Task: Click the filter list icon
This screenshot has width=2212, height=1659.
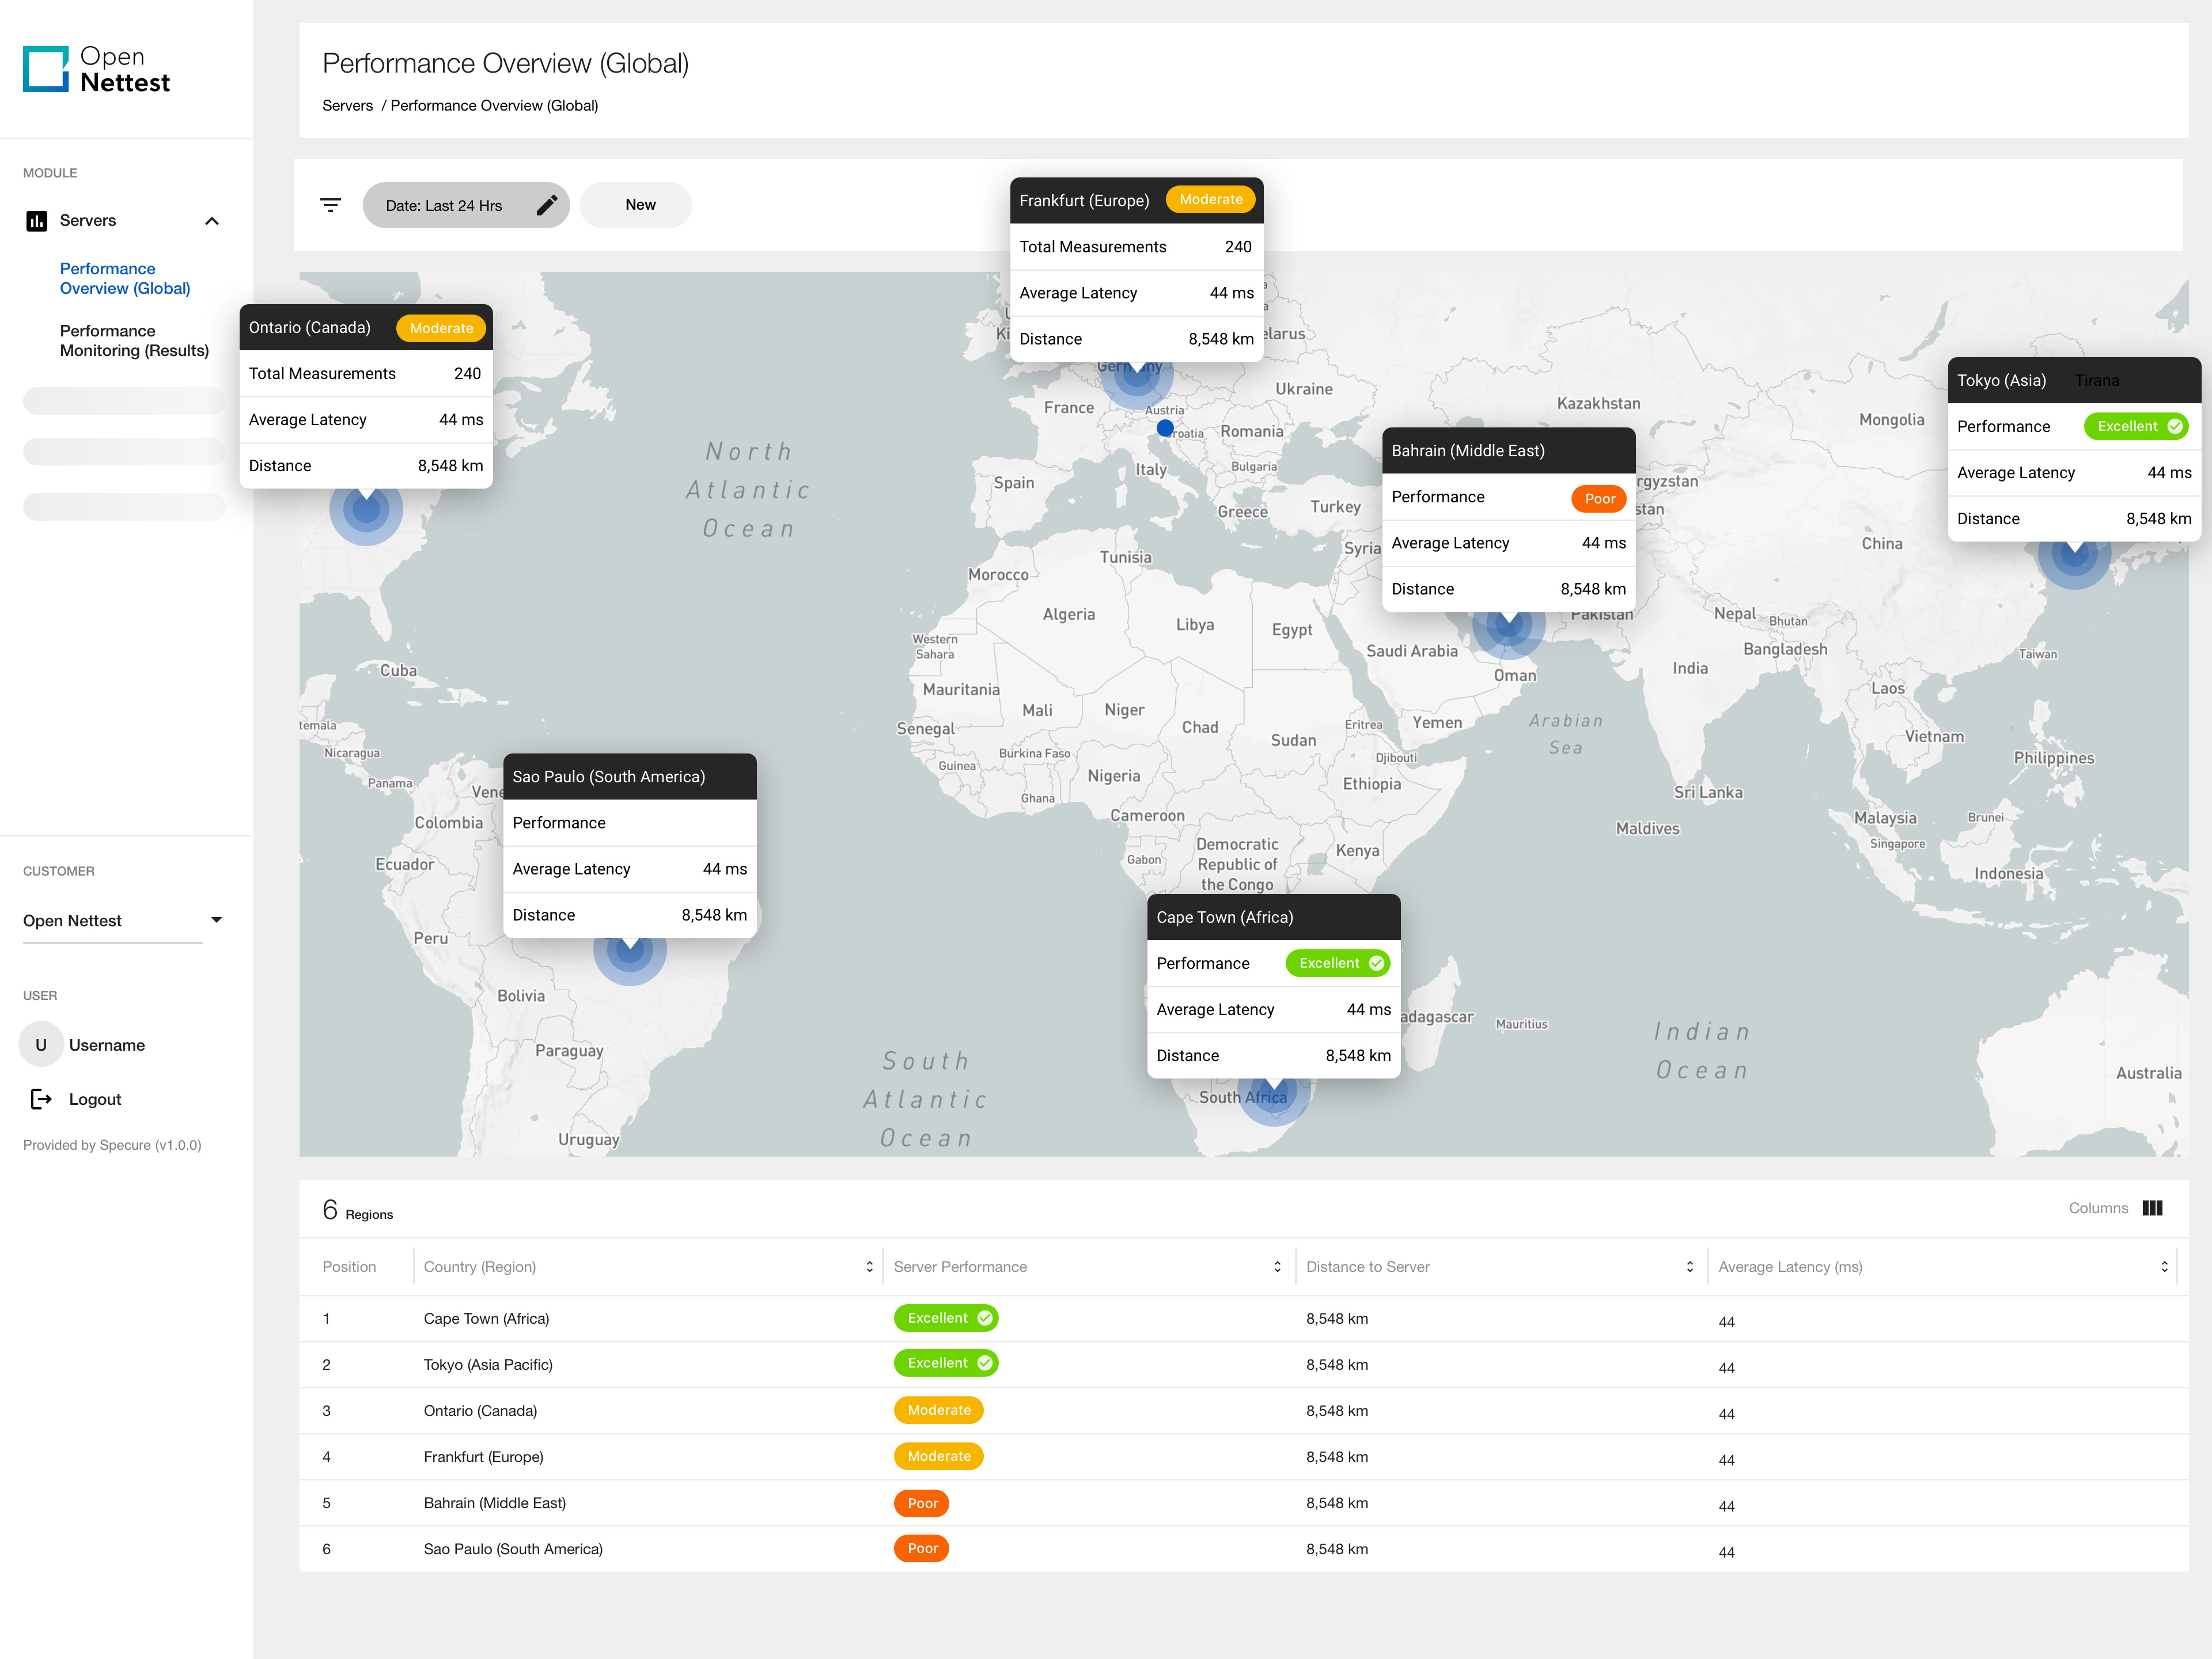Action: (x=330, y=205)
